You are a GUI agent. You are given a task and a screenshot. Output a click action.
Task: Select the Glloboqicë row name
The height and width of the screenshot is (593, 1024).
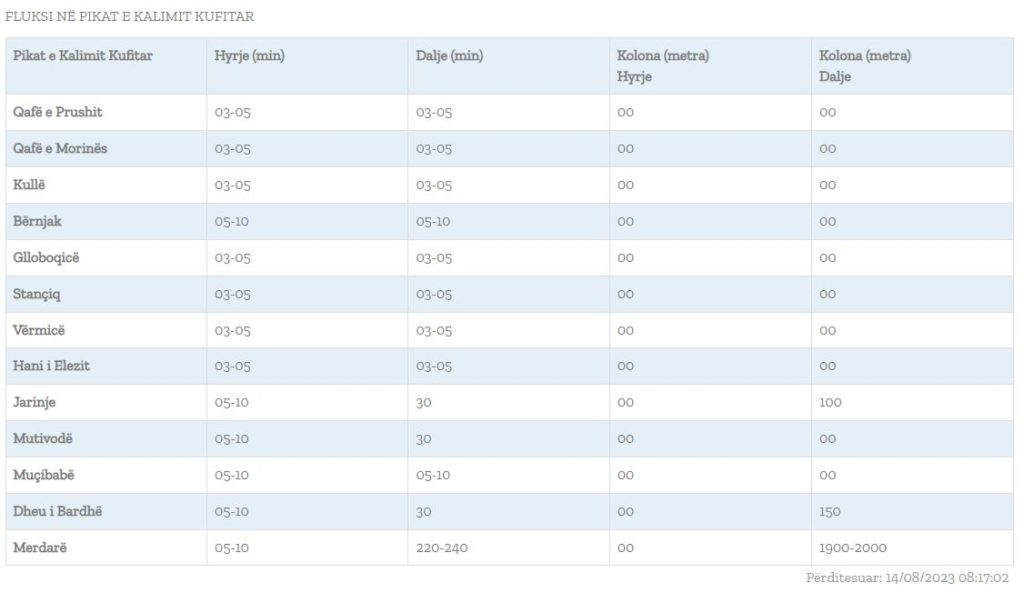pyautogui.click(x=46, y=257)
